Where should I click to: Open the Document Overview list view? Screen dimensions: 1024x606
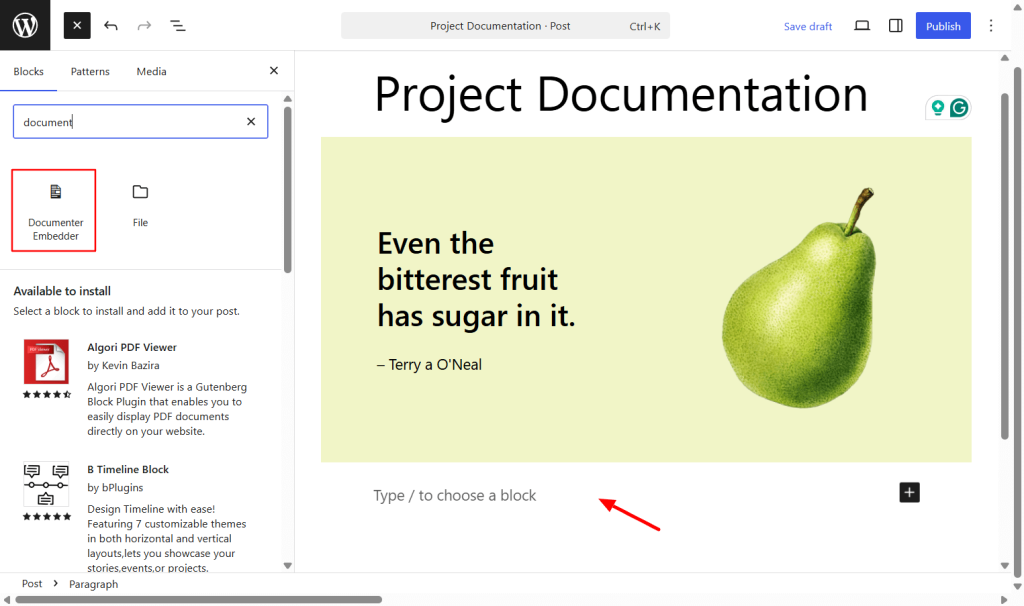click(178, 25)
